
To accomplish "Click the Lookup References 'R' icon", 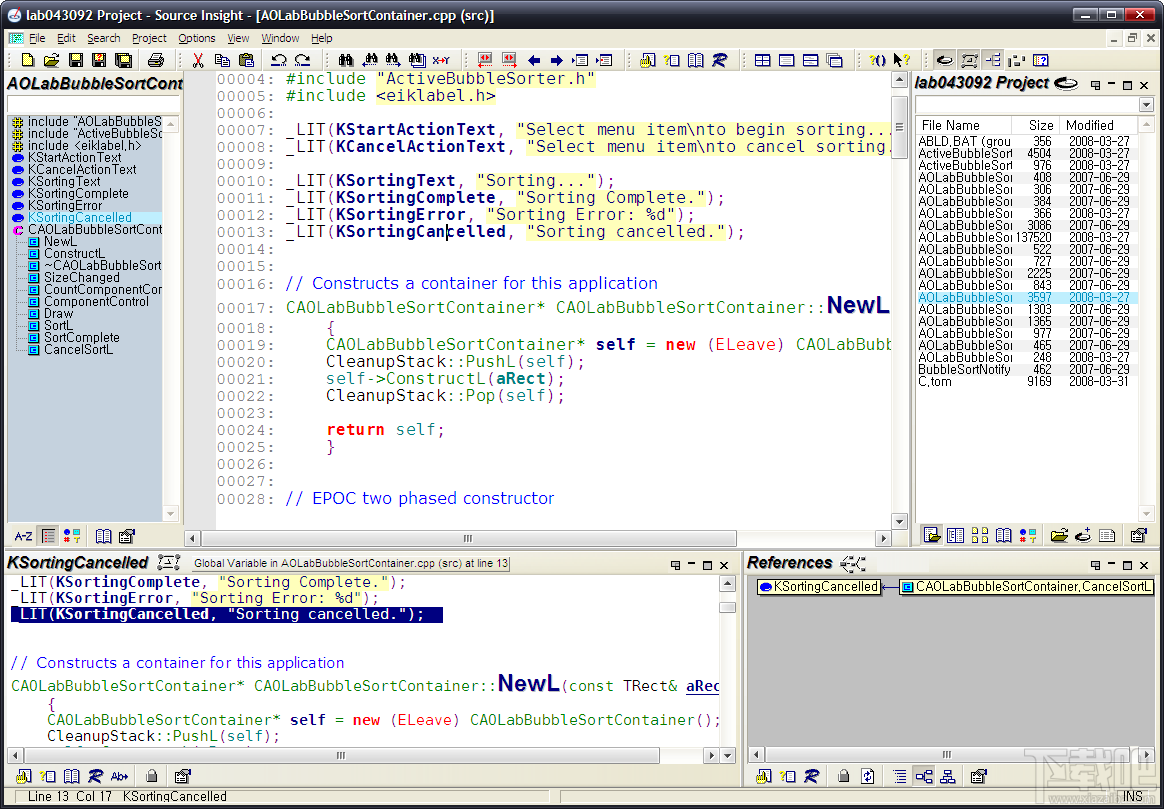I will [721, 60].
